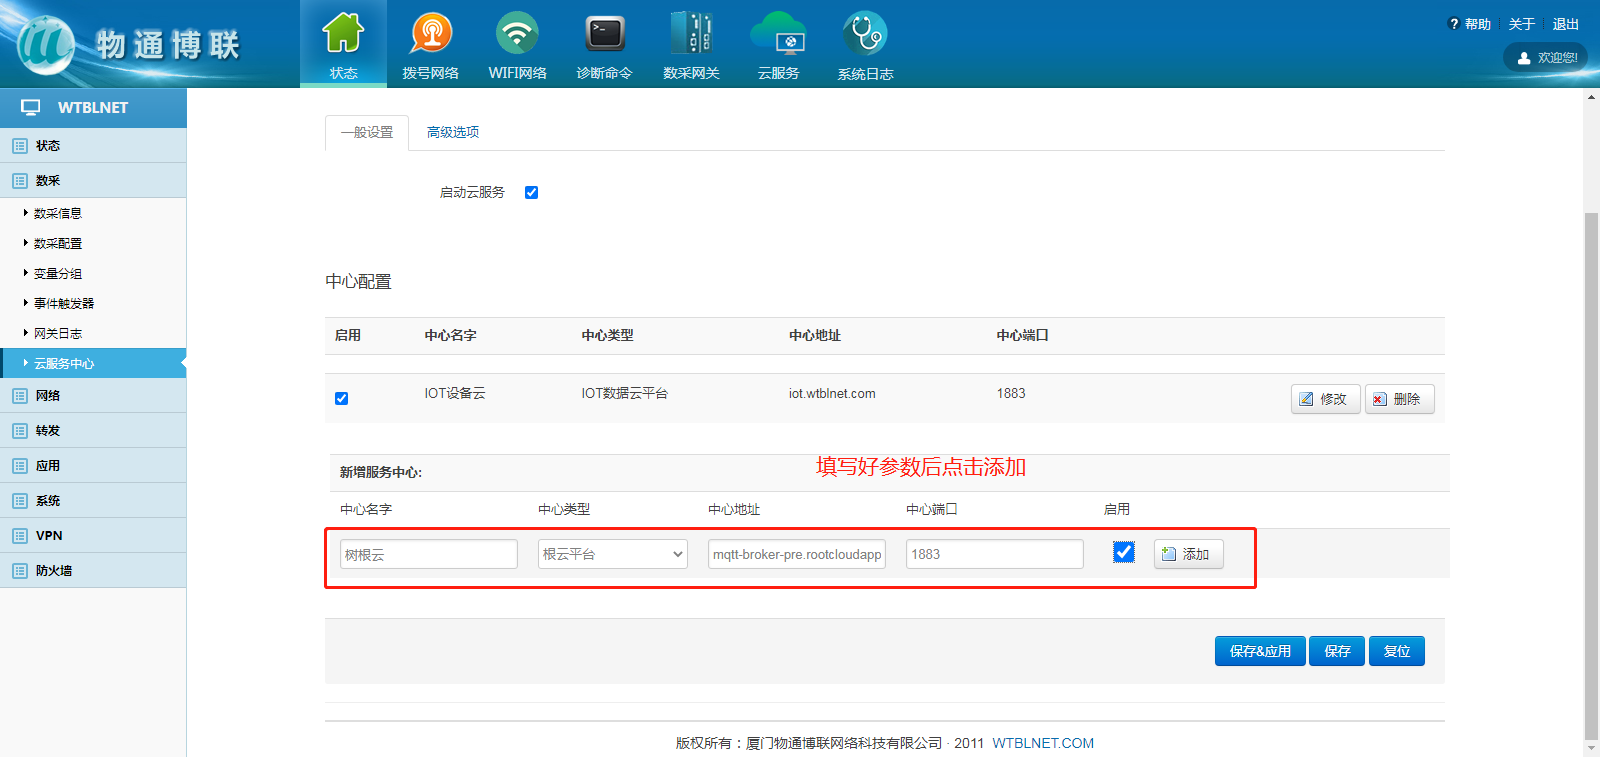Switch to the 高级选项 tab
1600x757 pixels.
tap(452, 132)
